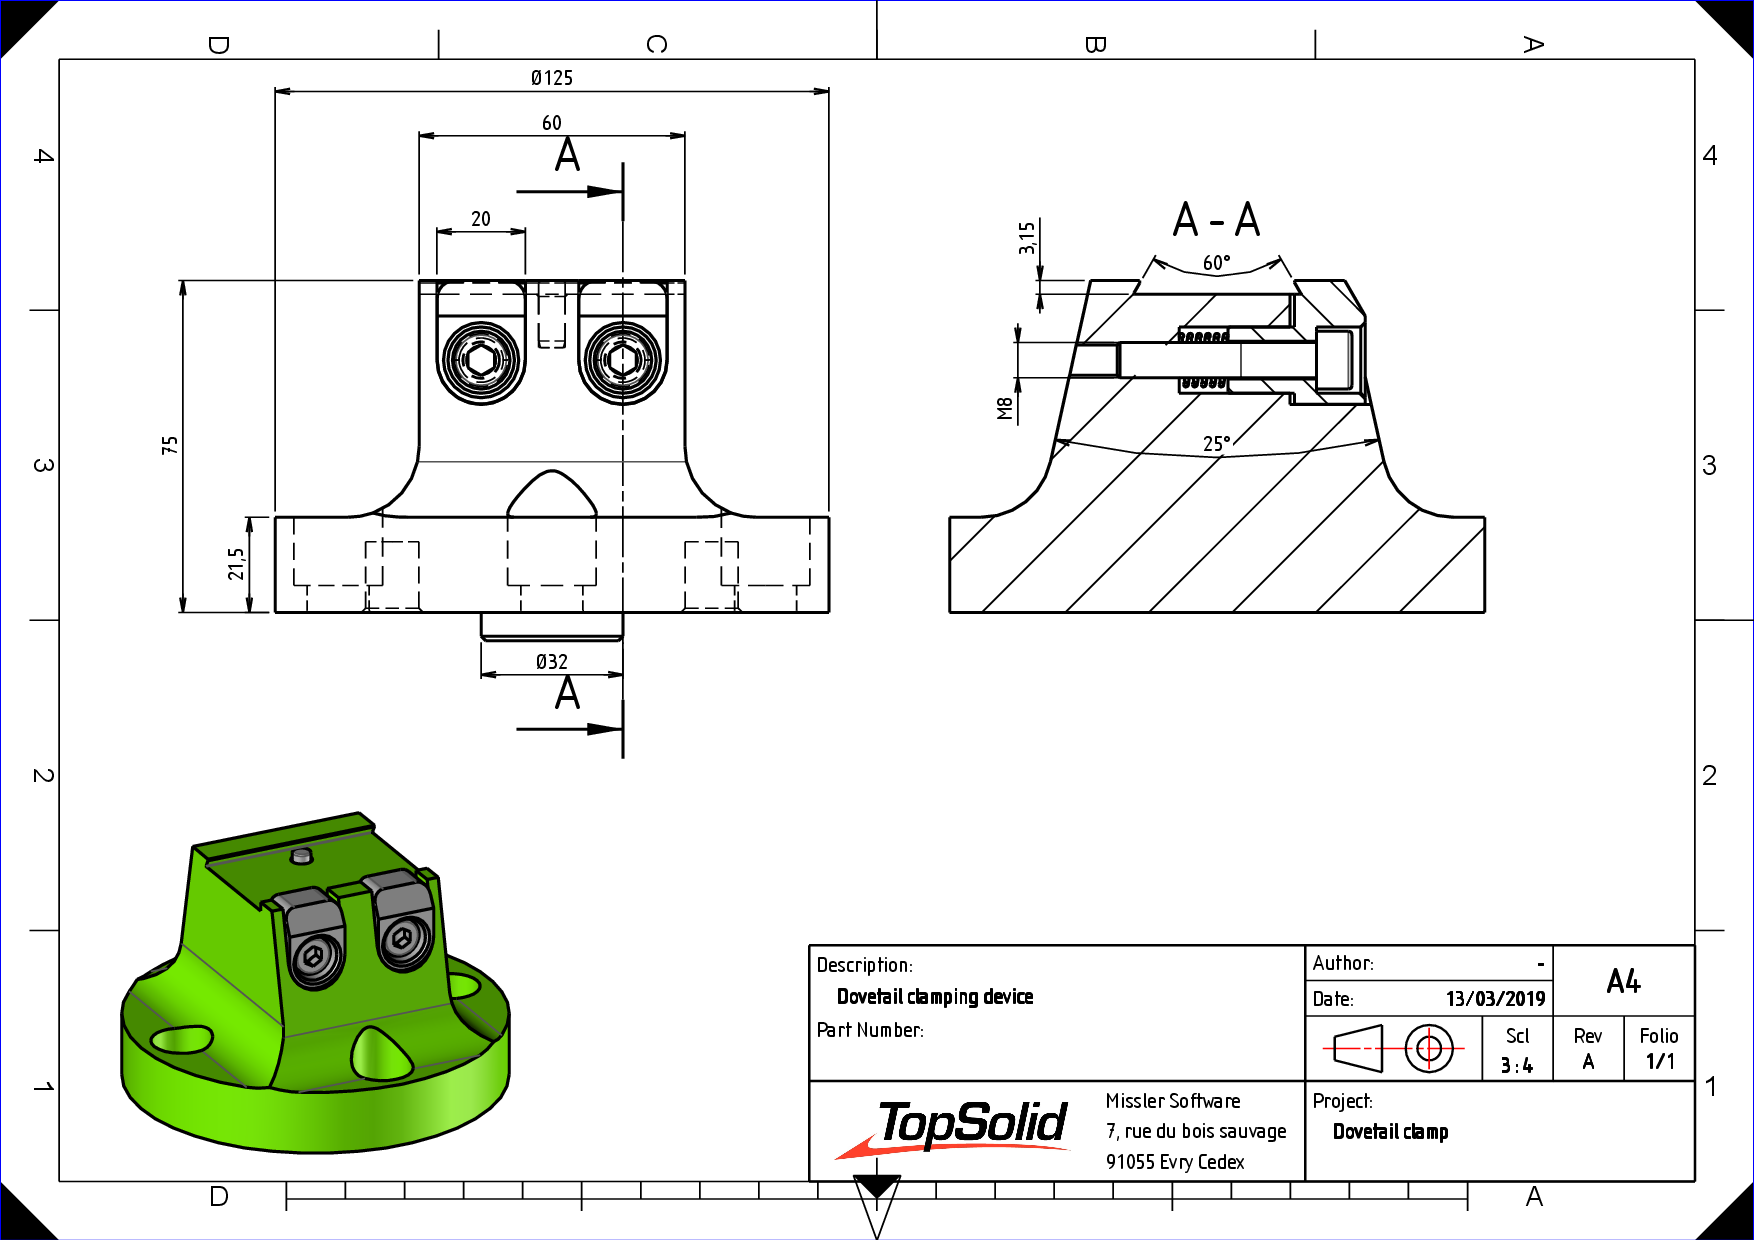
Task: Select the green 3D isometric clamp view
Action: [315, 984]
